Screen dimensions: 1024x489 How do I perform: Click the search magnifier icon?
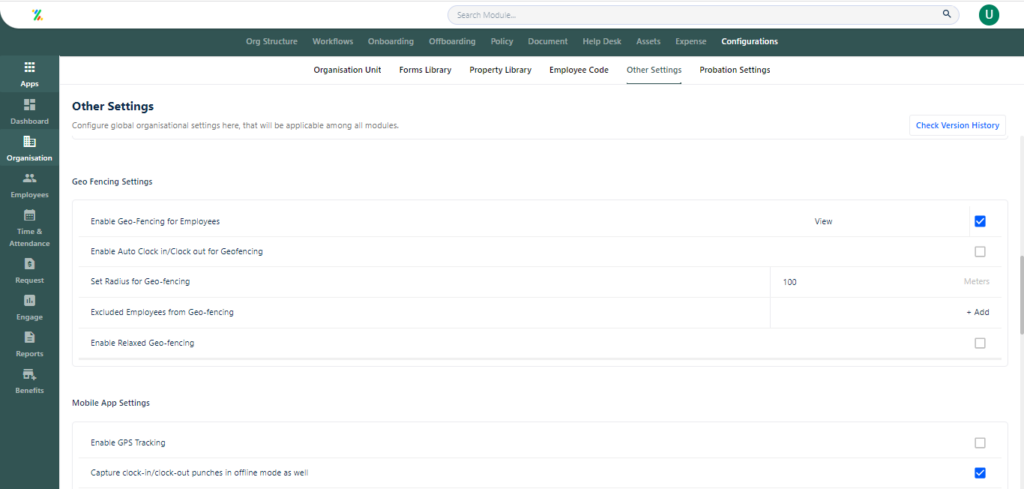tap(946, 14)
